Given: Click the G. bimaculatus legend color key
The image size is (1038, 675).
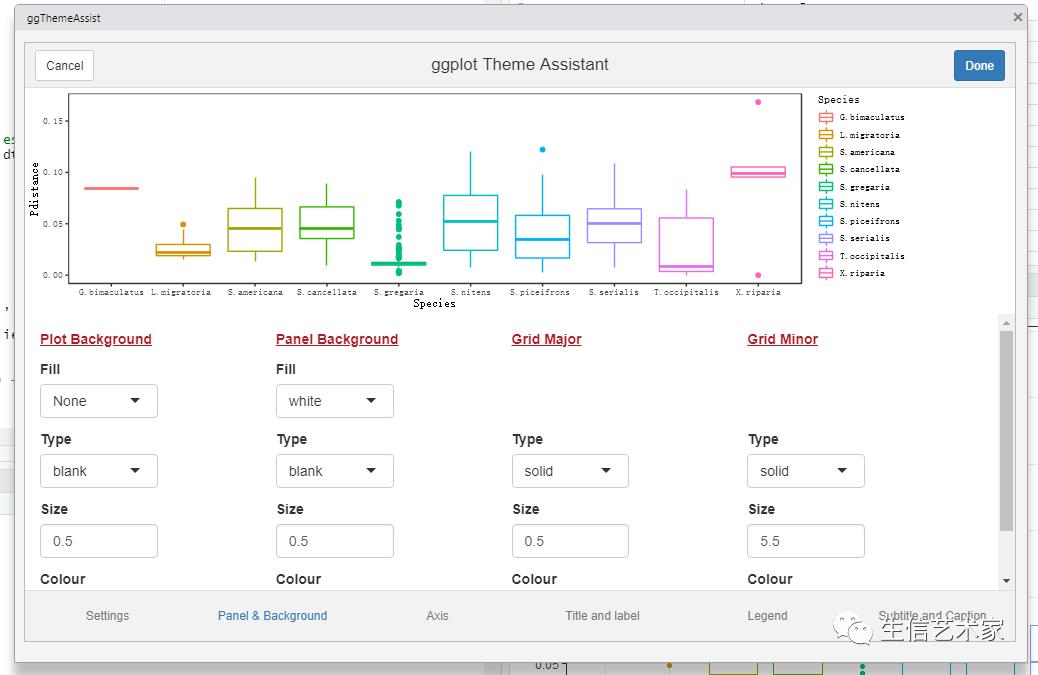Looking at the screenshot, I should click(x=827, y=117).
